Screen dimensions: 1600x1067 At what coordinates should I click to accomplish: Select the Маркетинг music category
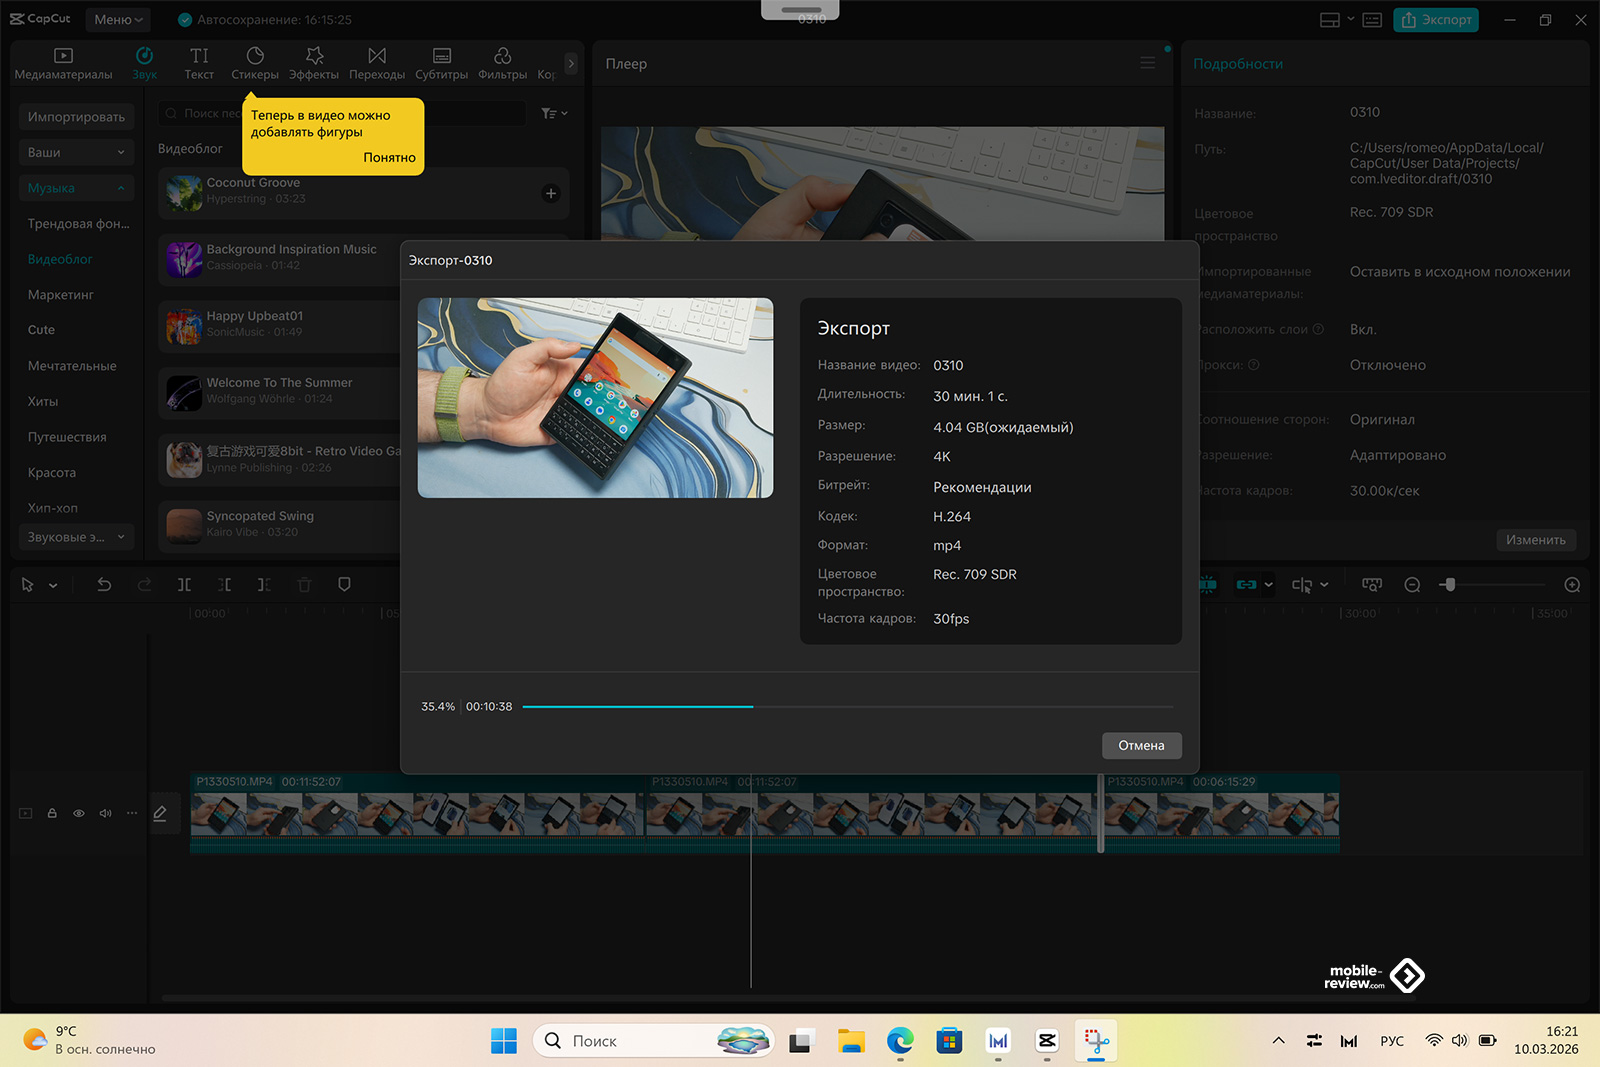click(61, 295)
